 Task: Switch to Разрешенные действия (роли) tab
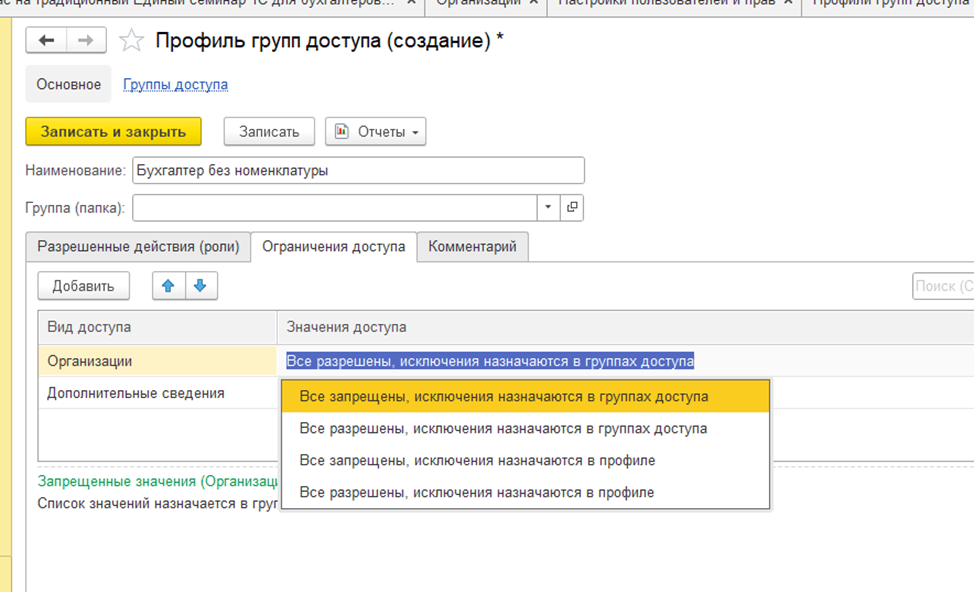[138, 247]
